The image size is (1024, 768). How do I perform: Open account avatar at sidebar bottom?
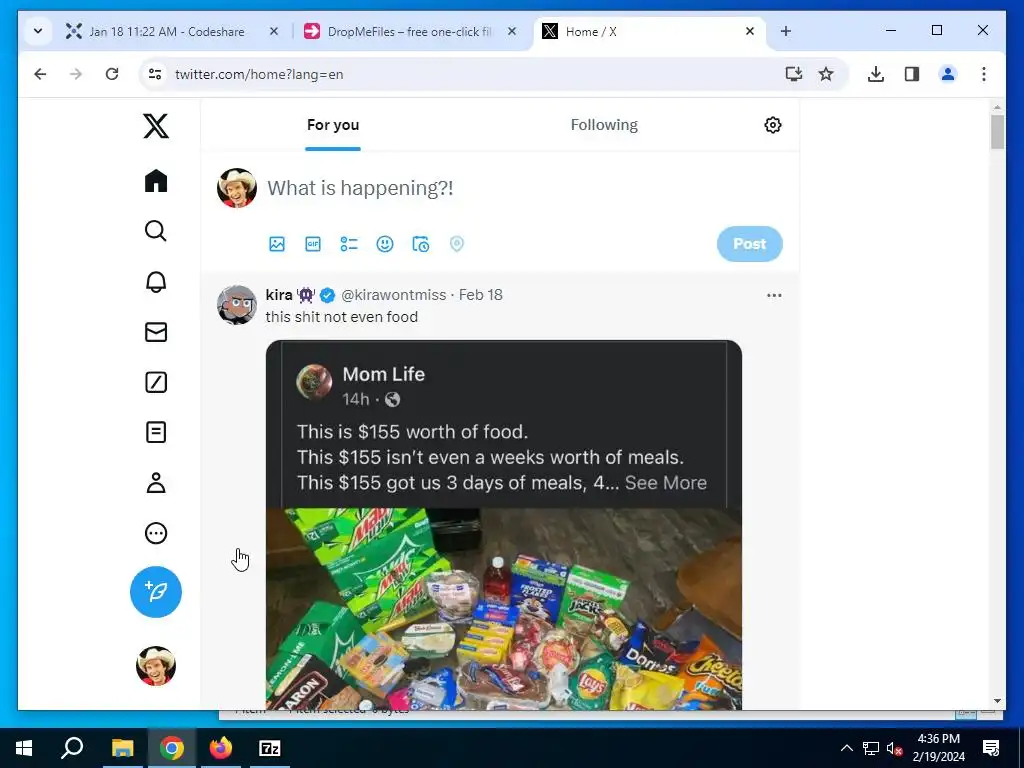point(156,666)
